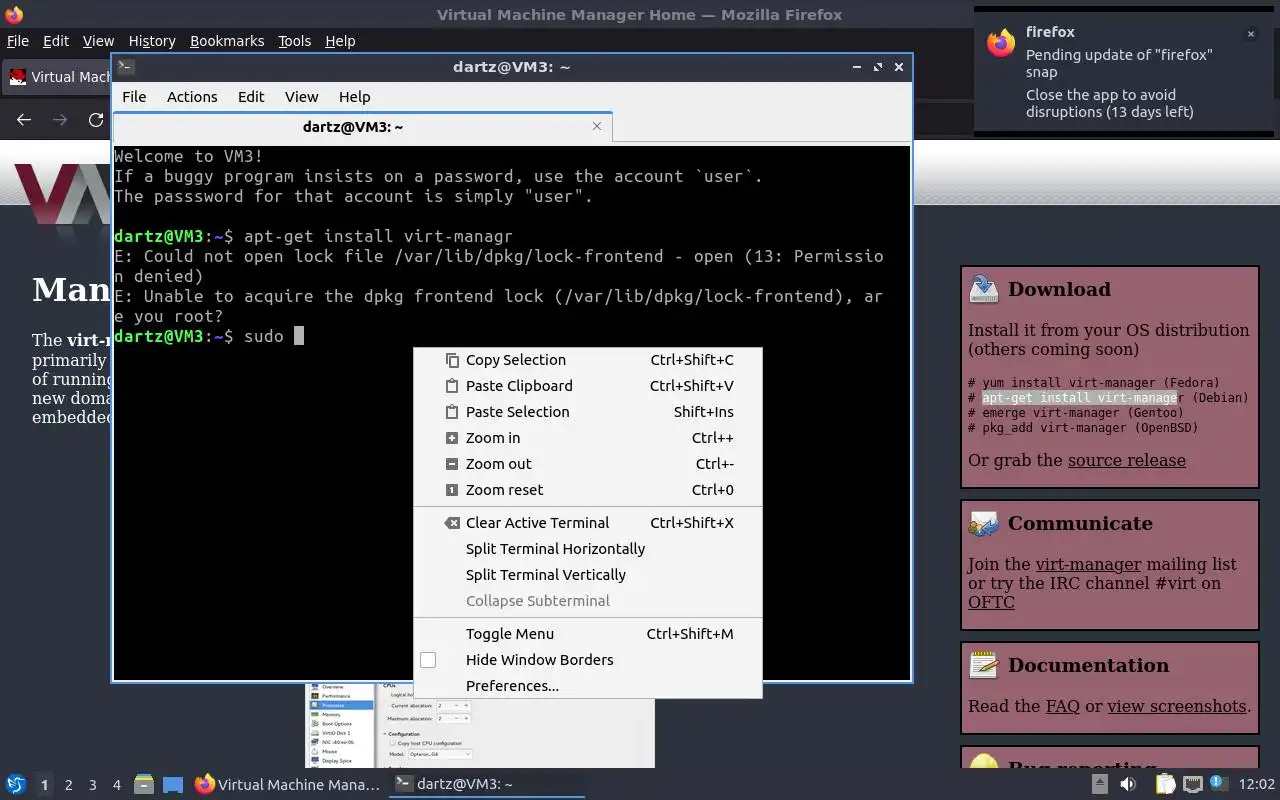Open the terminal Edit menu
The image size is (1280, 800).
pos(251,97)
